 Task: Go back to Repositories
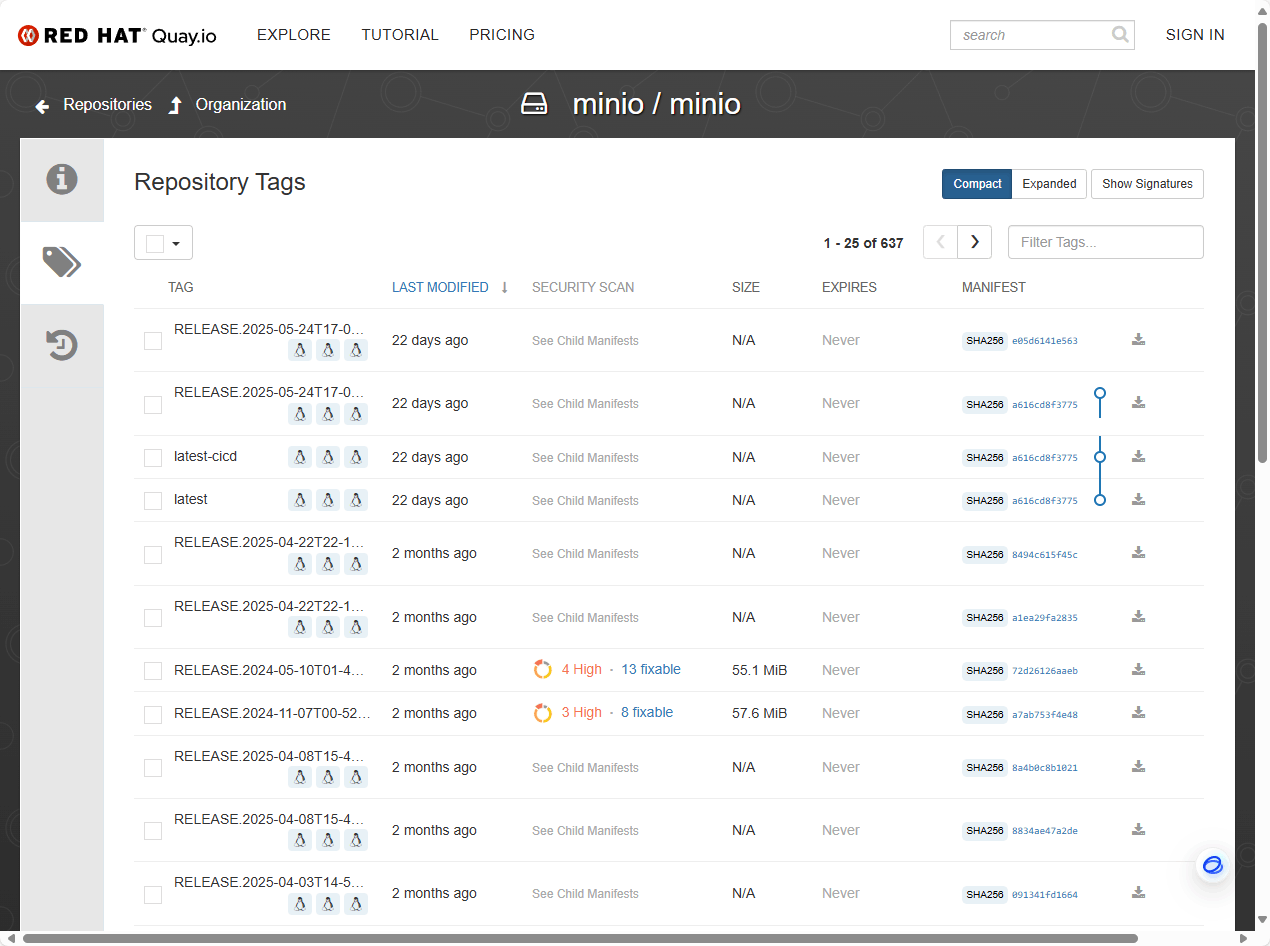coord(108,105)
